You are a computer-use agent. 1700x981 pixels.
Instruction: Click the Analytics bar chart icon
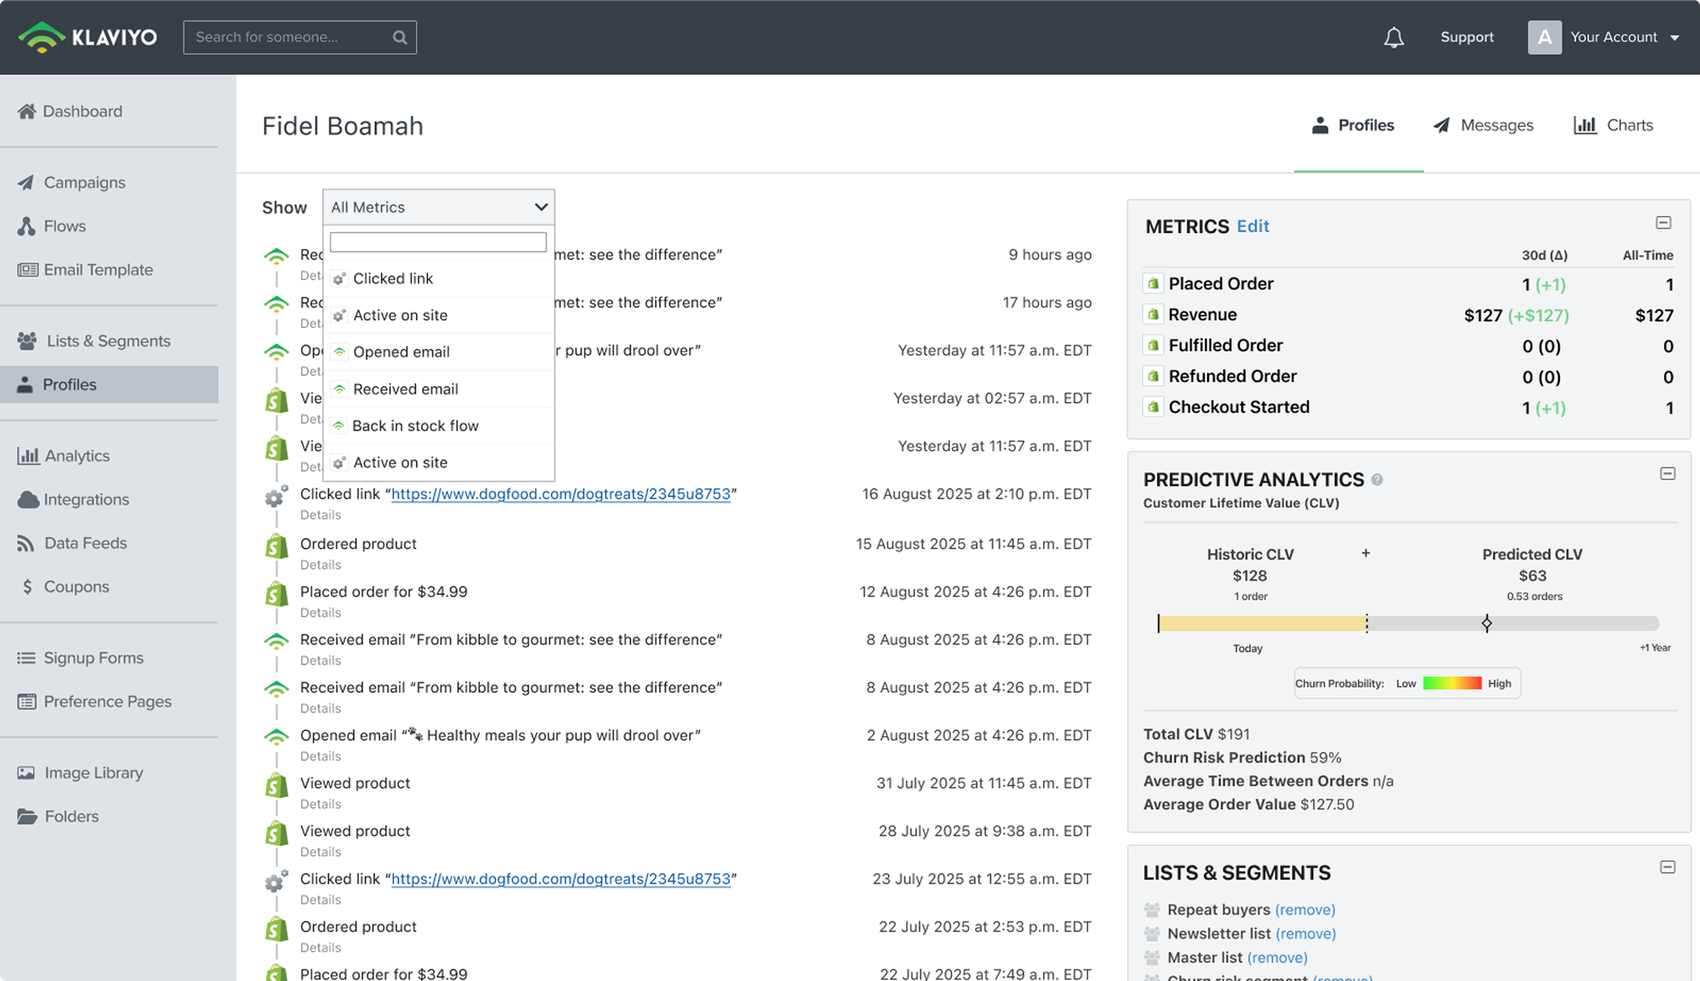(28, 456)
